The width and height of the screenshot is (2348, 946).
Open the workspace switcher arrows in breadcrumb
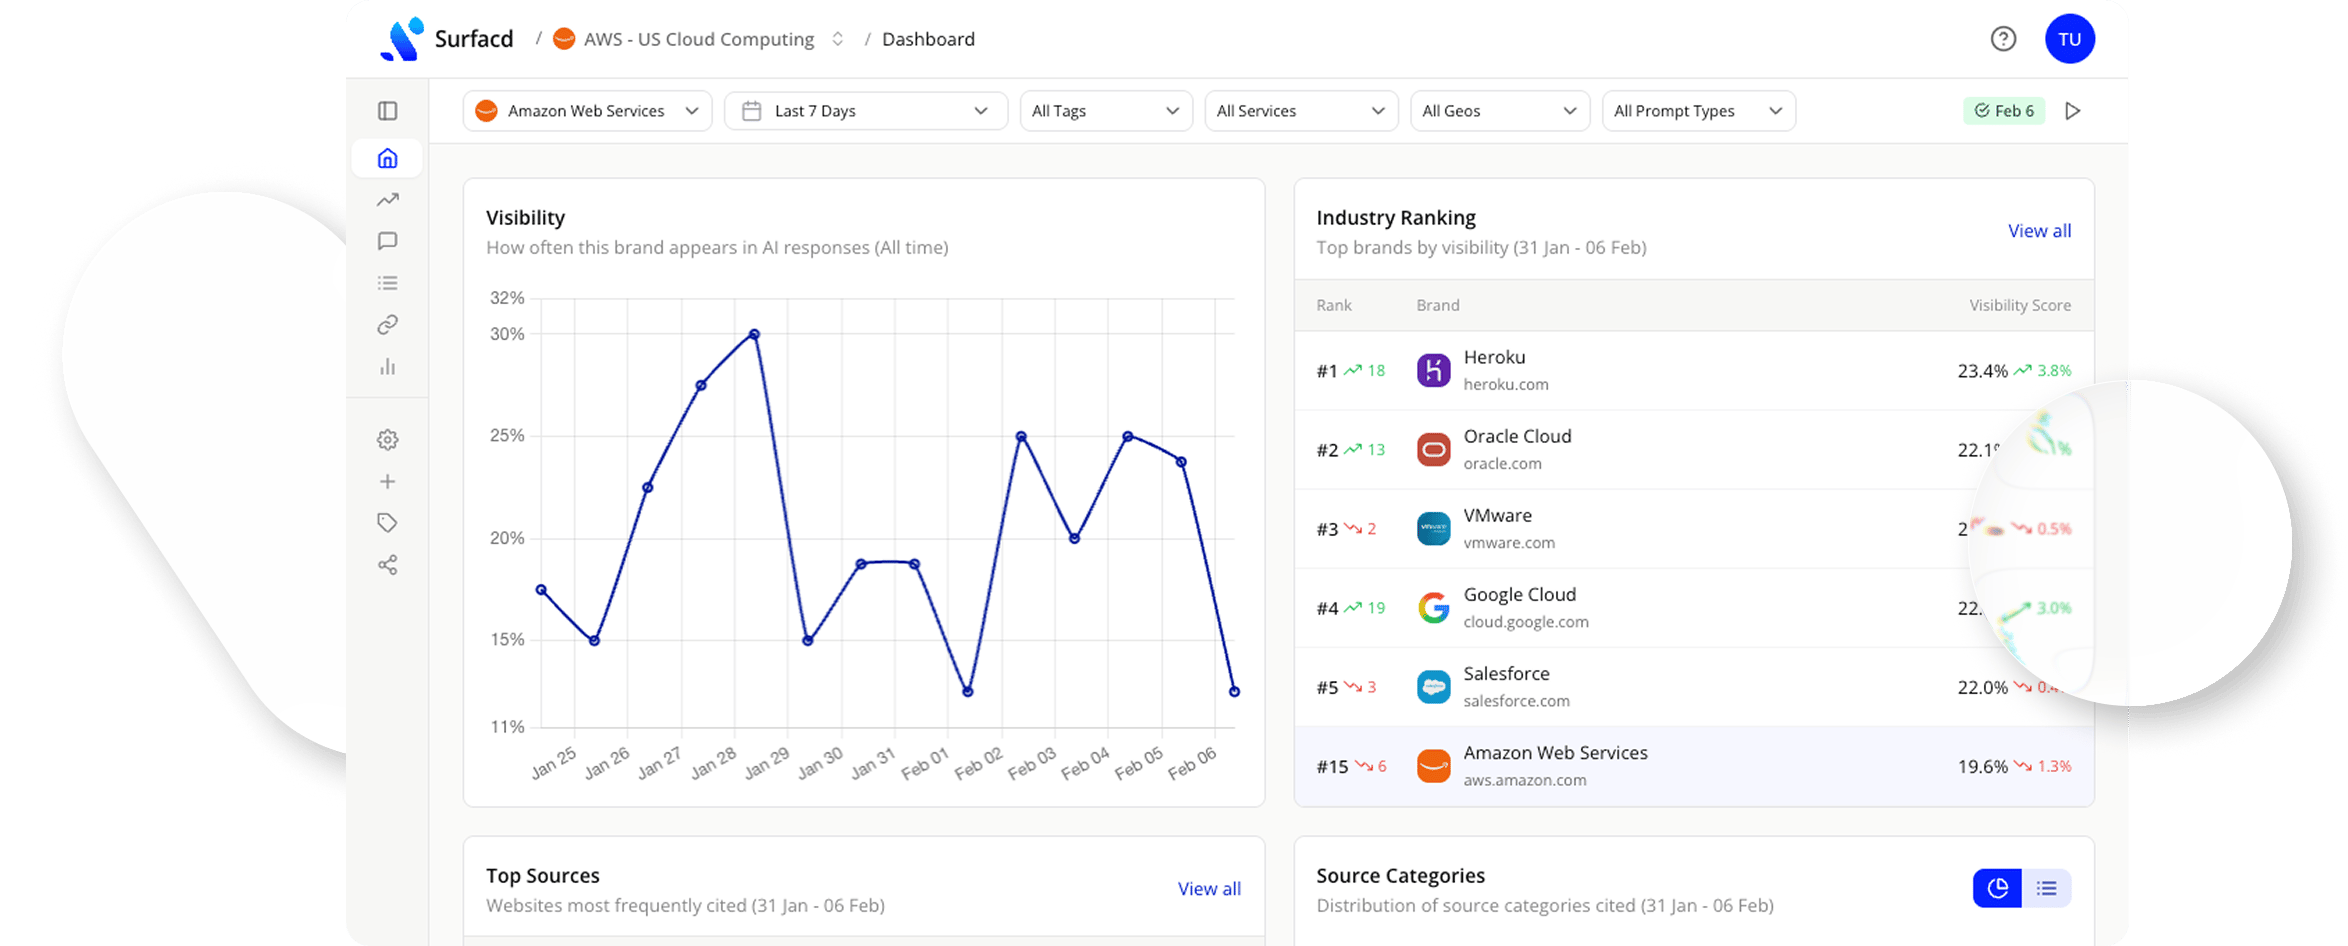click(x=838, y=39)
